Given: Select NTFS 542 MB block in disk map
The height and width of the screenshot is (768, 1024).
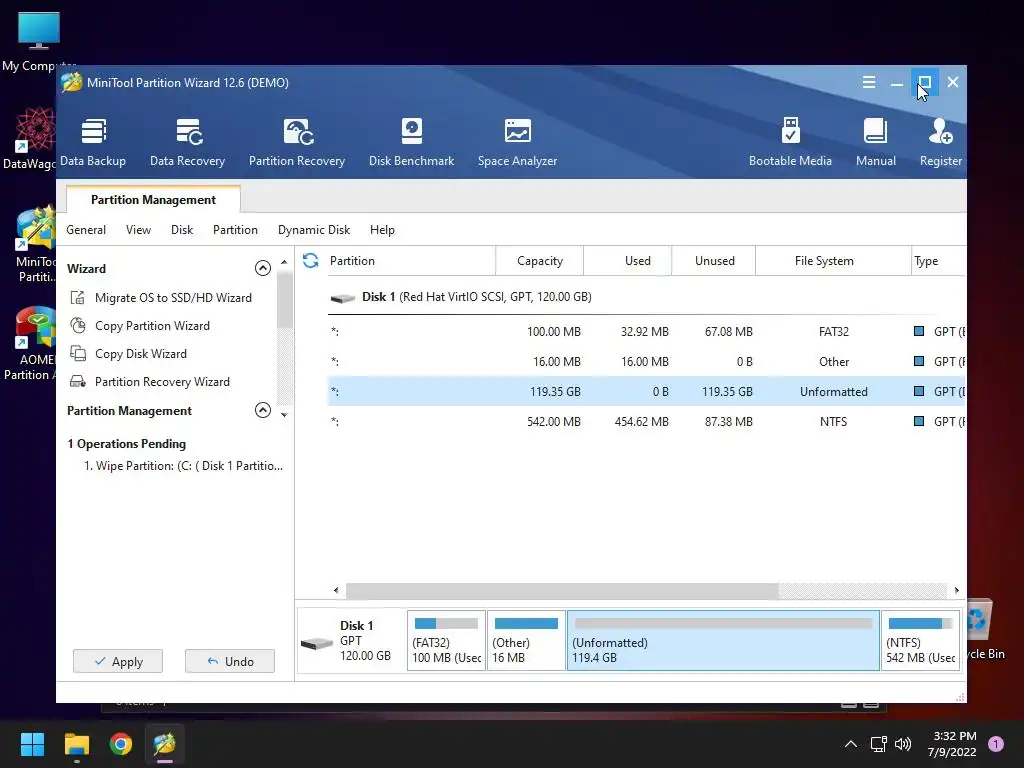Looking at the screenshot, I should (920, 641).
